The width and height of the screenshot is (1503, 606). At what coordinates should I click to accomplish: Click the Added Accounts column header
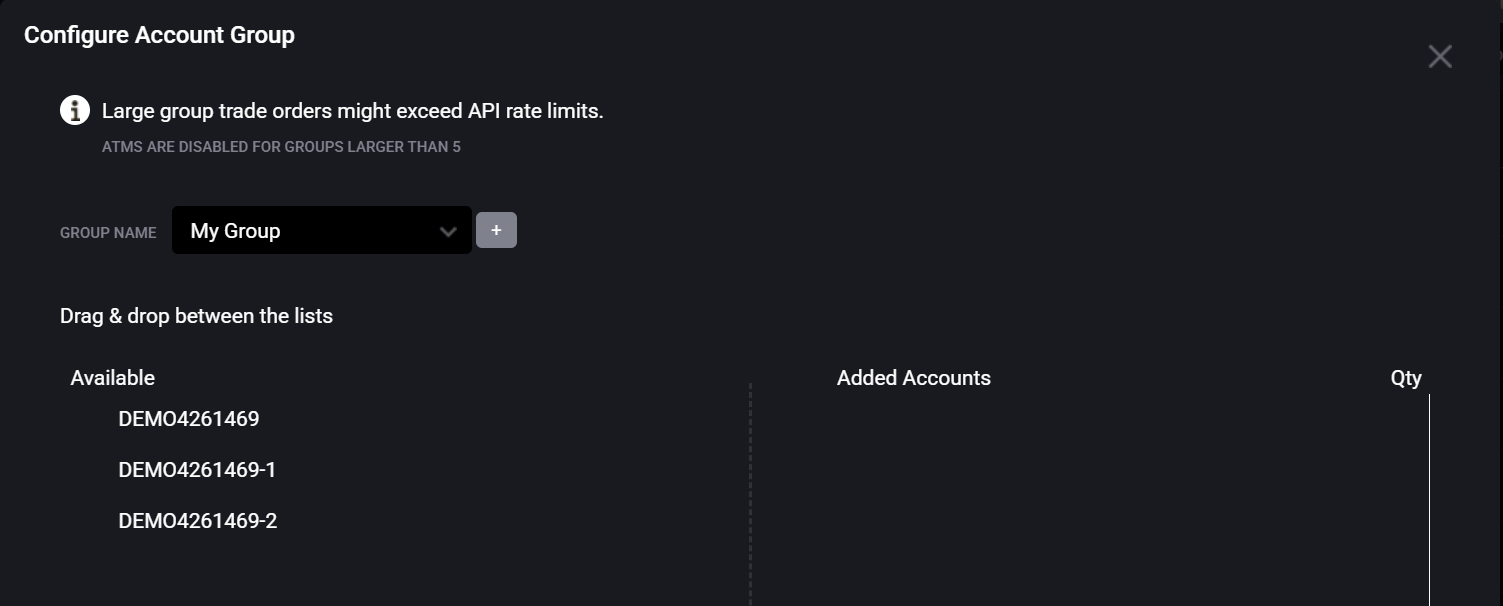(914, 378)
